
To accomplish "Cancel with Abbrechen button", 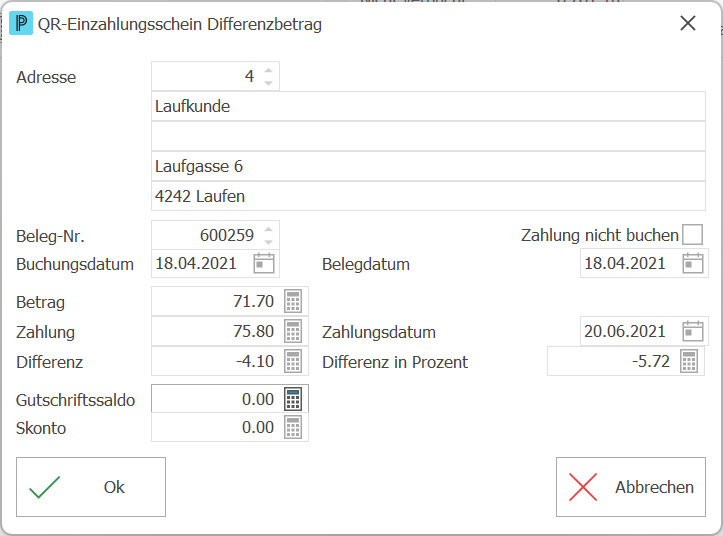I will (631, 487).
